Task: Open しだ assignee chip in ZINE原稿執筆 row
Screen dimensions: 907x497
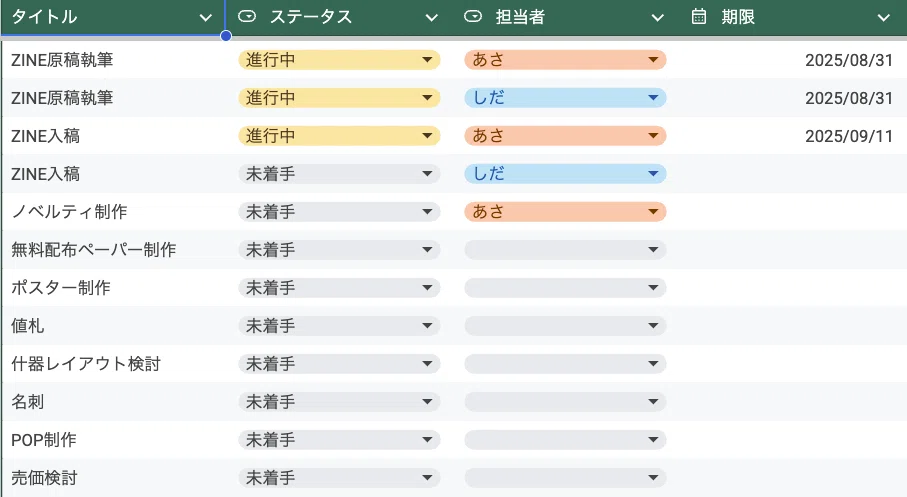Action: 565,98
